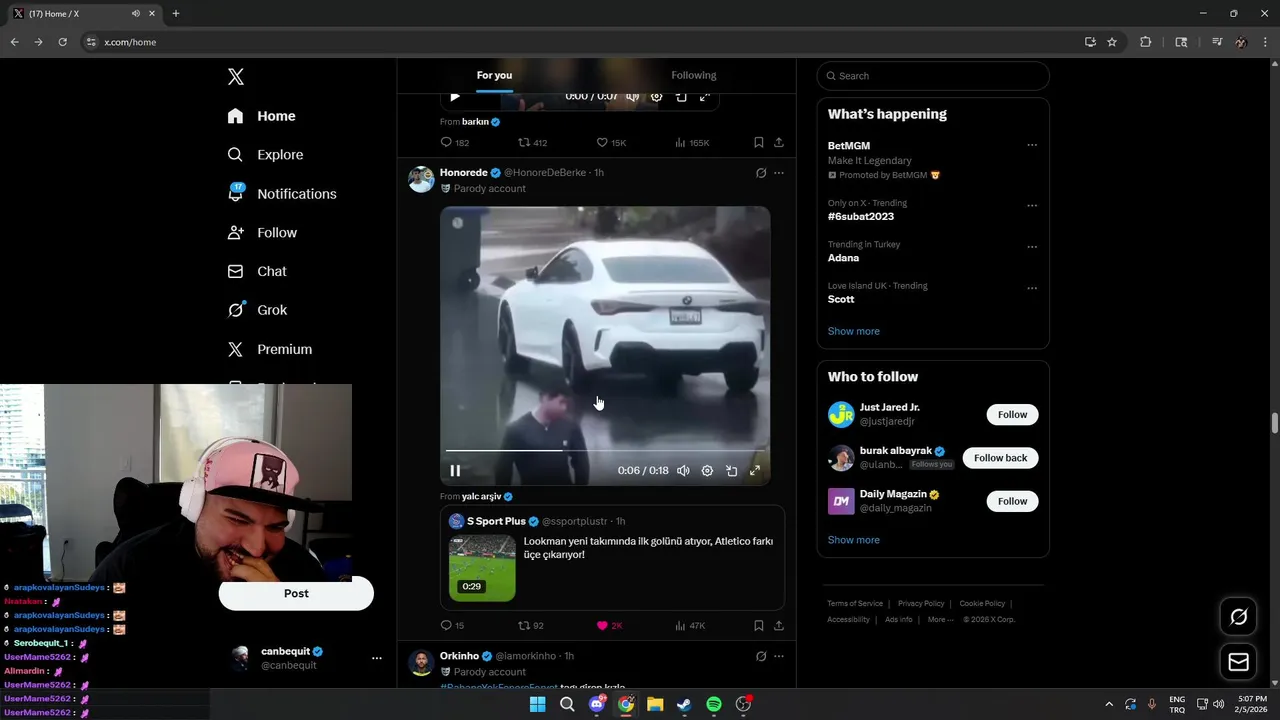Expand the footer More link
The image size is (1280, 720).
939,619
